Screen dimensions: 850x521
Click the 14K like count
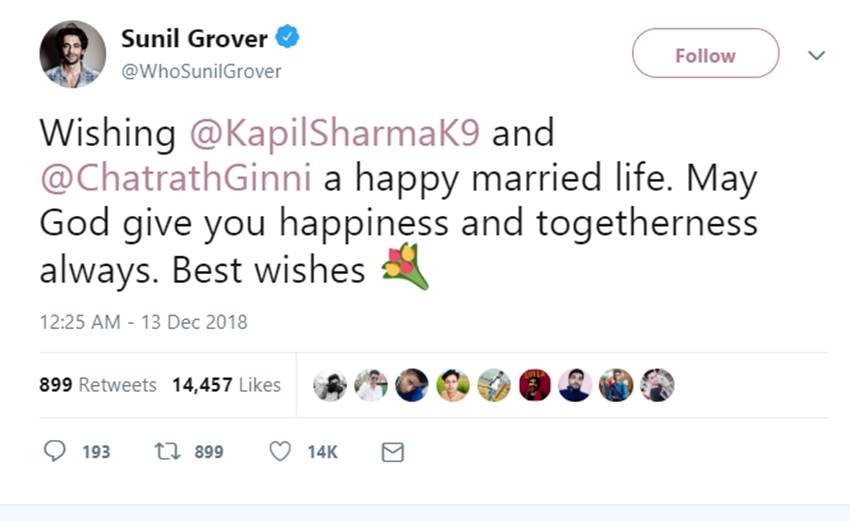322,452
